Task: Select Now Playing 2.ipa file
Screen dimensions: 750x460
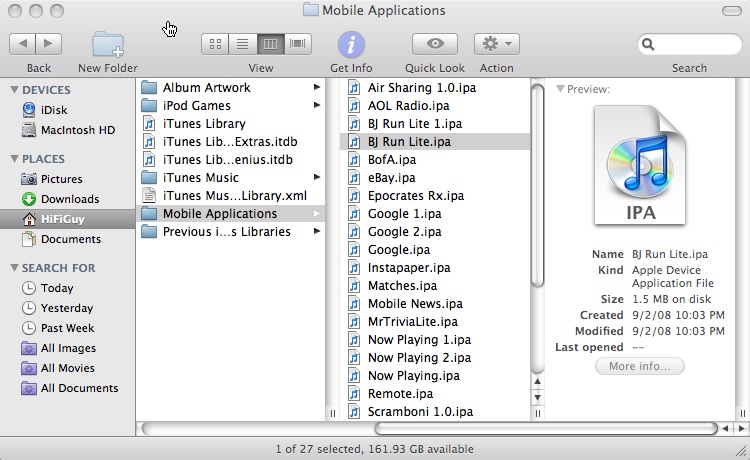Action: pos(435,358)
